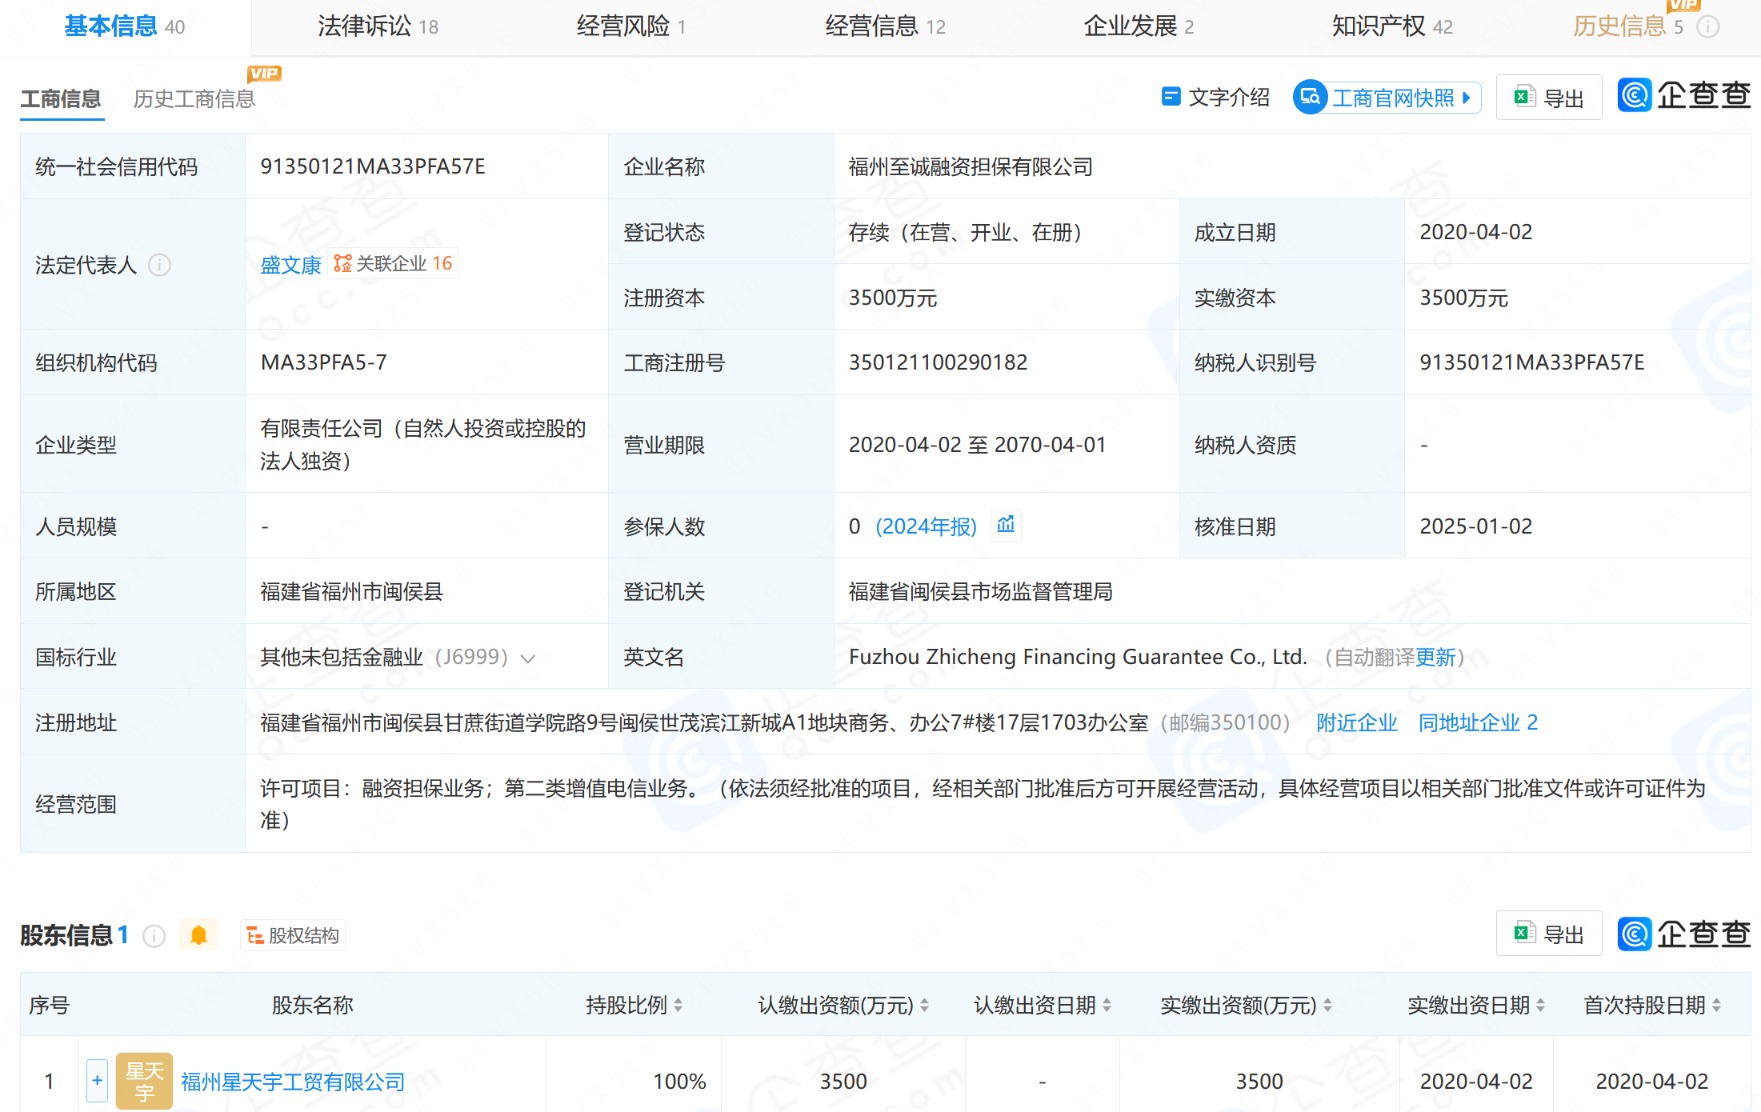Open 附近企业 nearby companies link
The height and width of the screenshot is (1112, 1761).
(1356, 722)
